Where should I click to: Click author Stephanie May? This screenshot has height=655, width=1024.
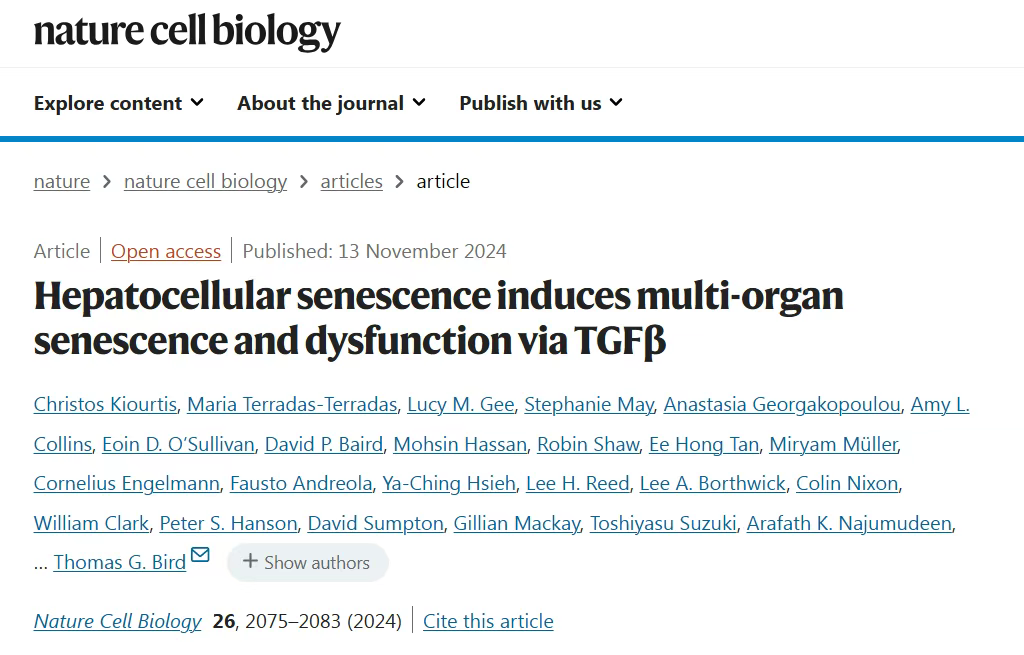point(589,404)
